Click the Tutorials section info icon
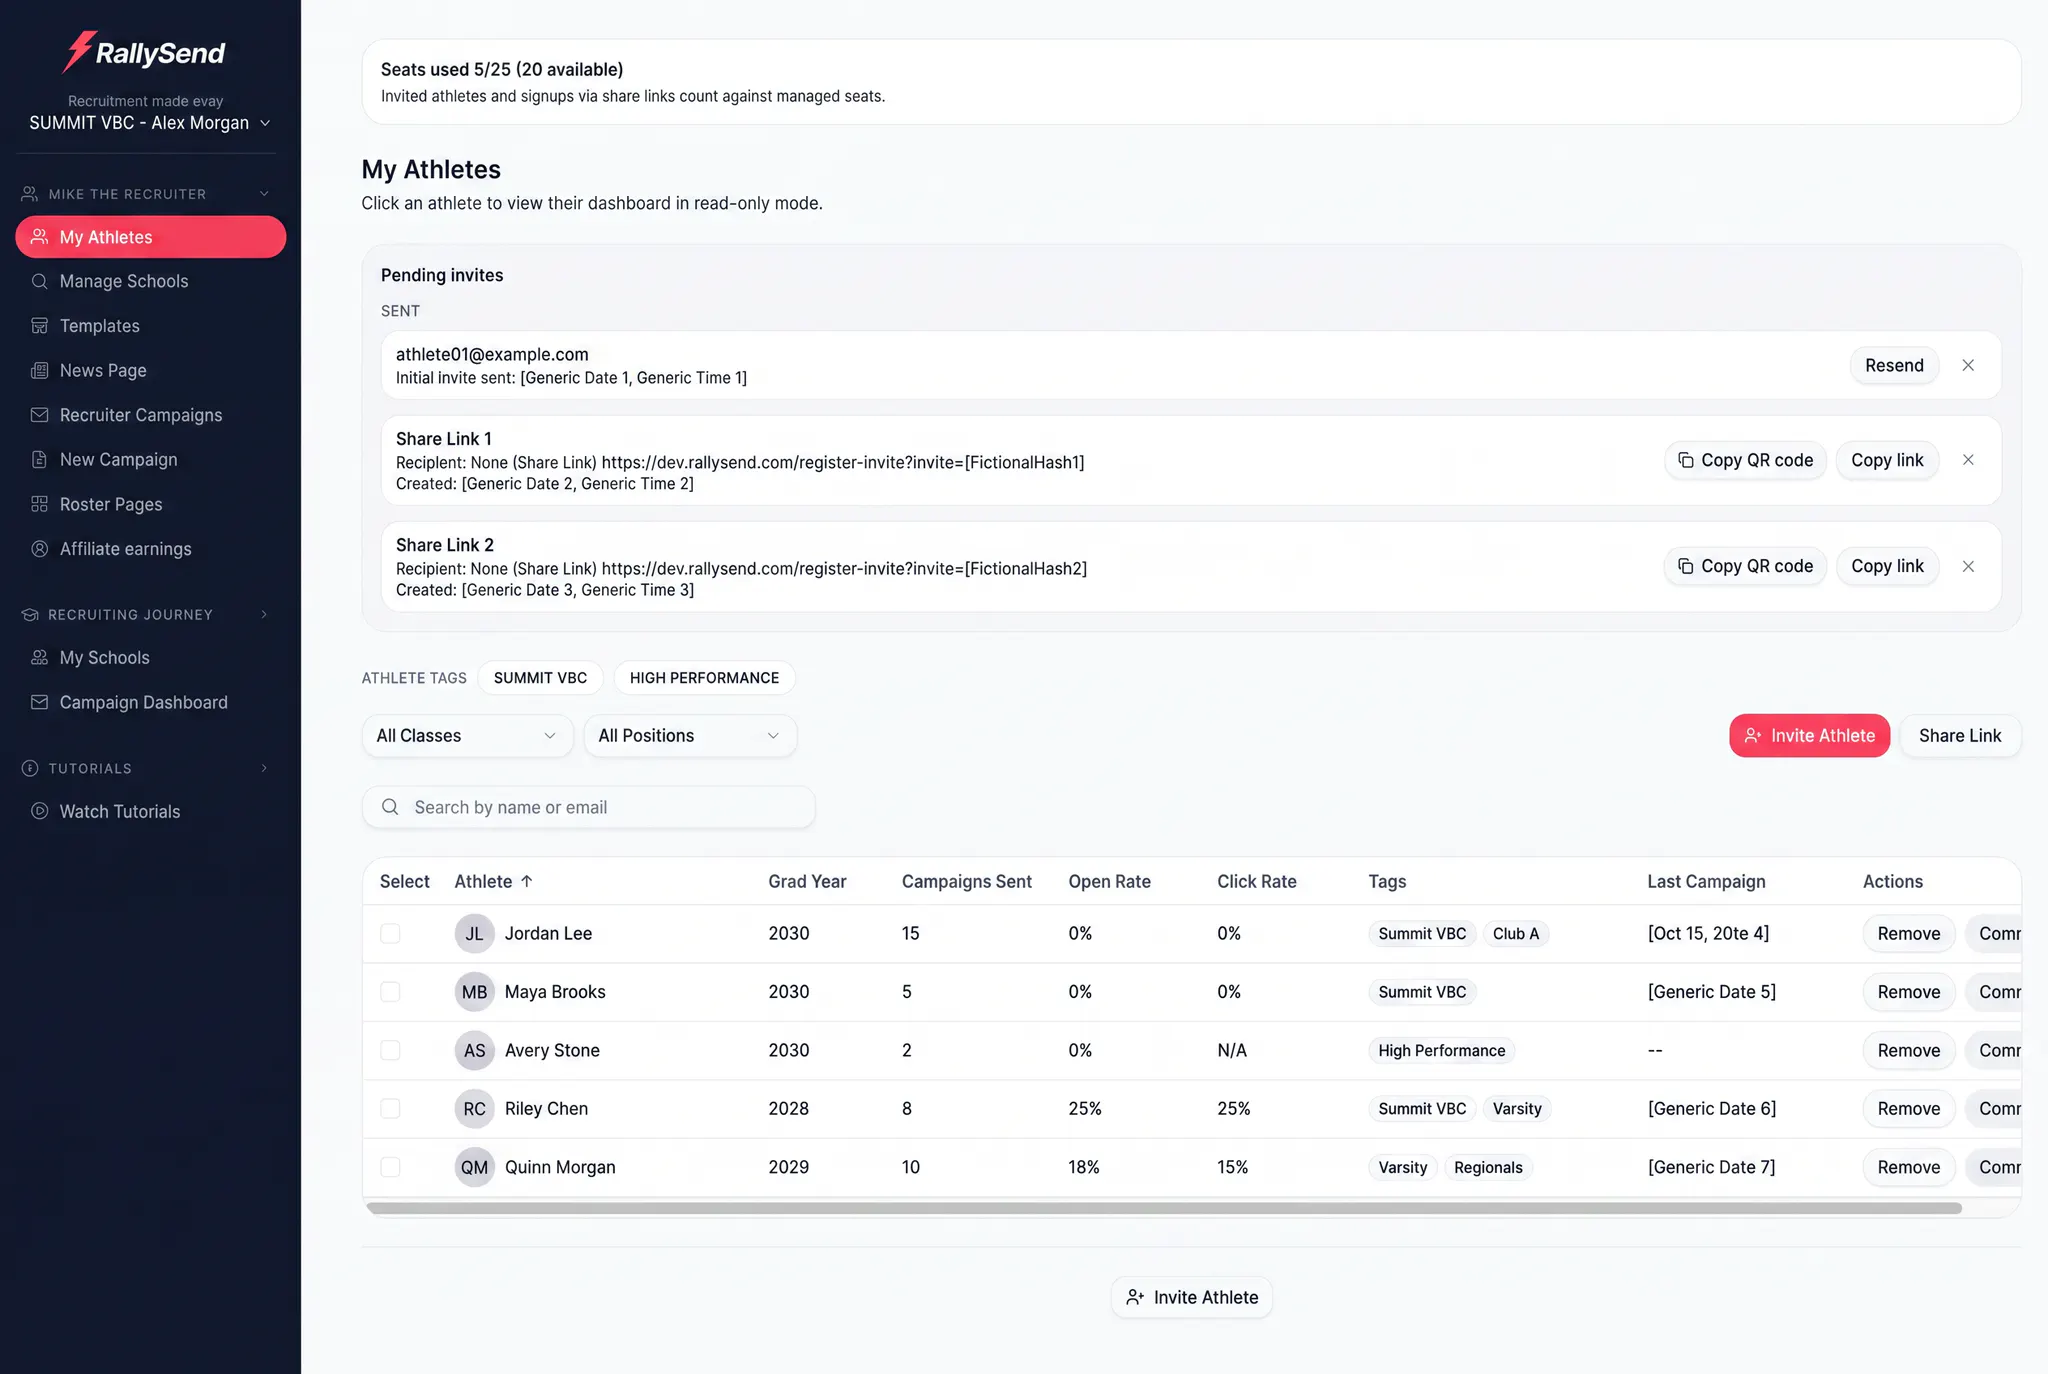This screenshot has height=1374, width=2048. click(x=30, y=768)
